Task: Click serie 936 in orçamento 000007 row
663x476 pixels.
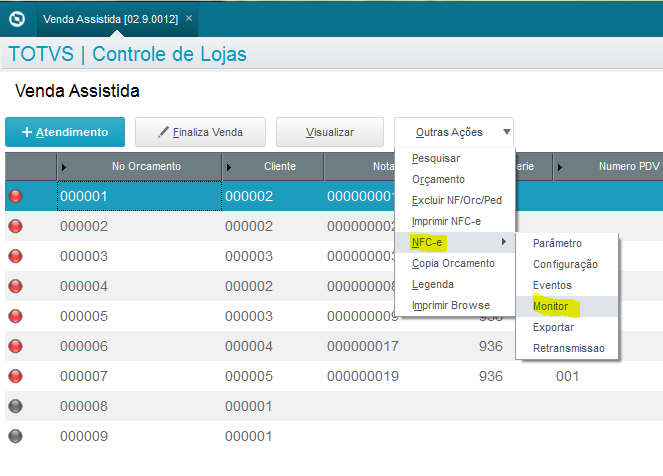Action: [x=490, y=376]
